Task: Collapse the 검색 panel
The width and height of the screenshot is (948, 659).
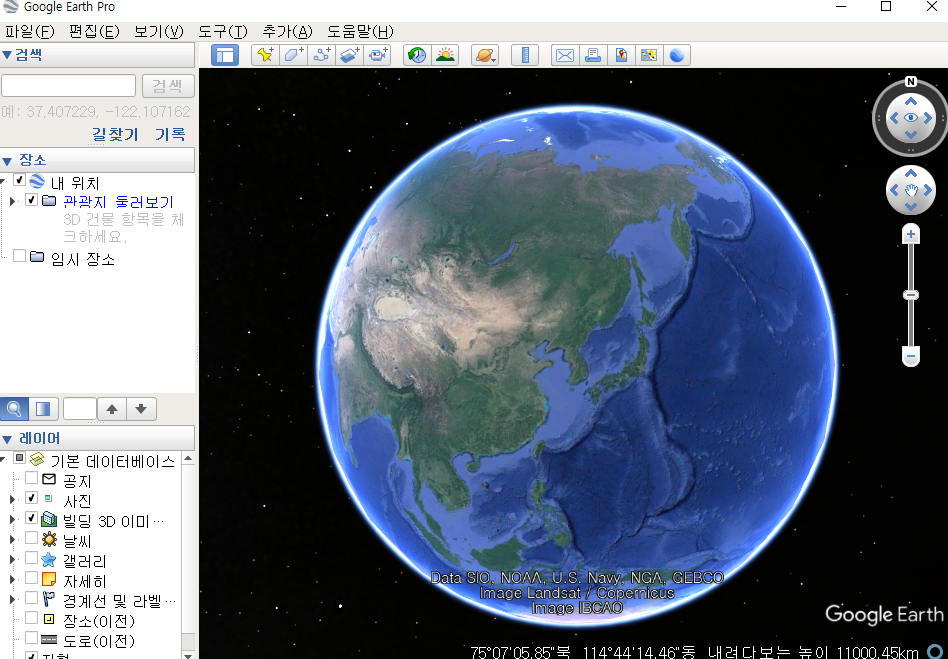Action: click(7, 55)
